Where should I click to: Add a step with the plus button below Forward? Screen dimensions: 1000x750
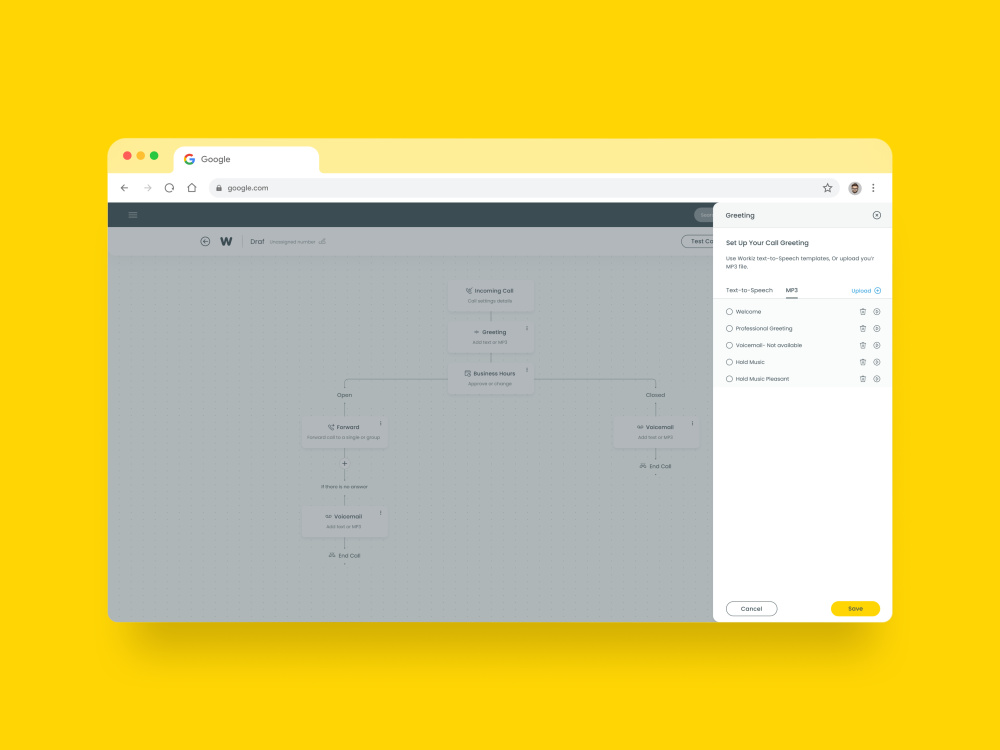tap(344, 464)
